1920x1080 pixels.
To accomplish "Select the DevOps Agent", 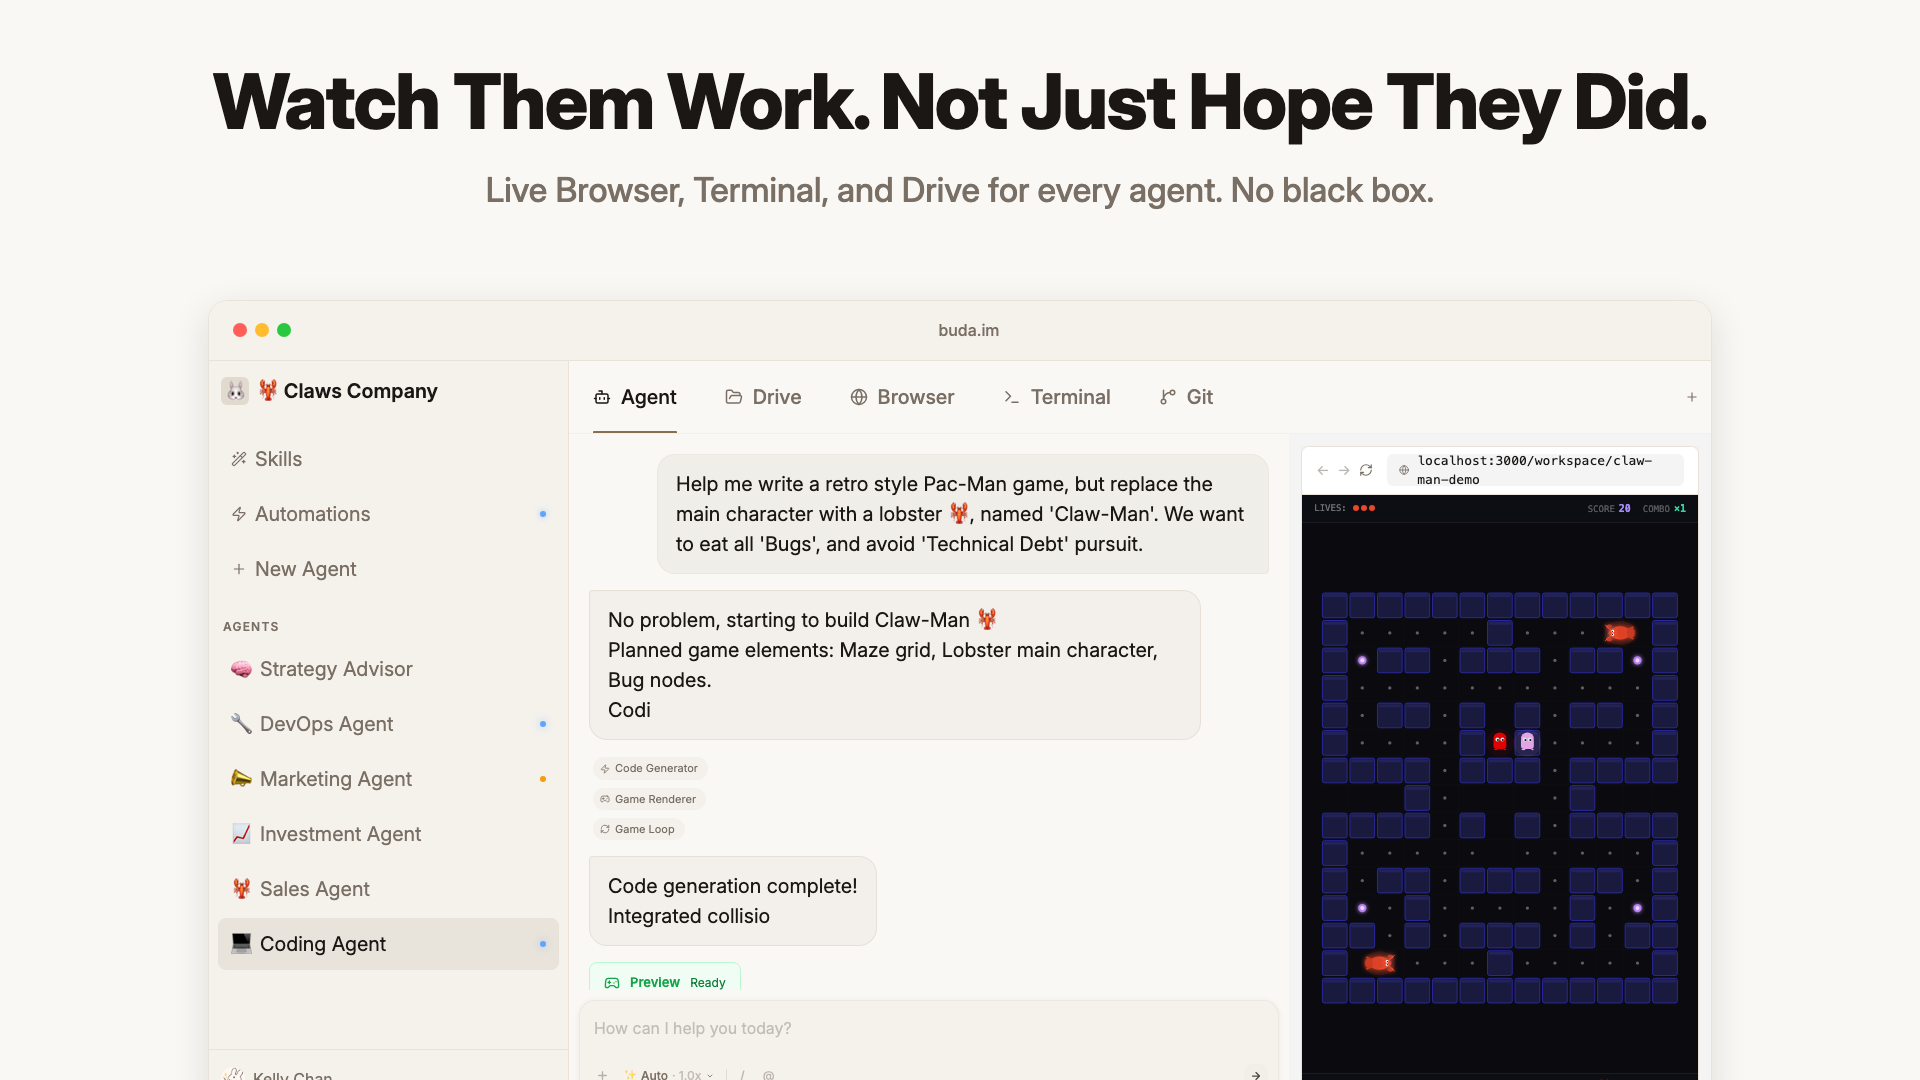I will pos(326,724).
